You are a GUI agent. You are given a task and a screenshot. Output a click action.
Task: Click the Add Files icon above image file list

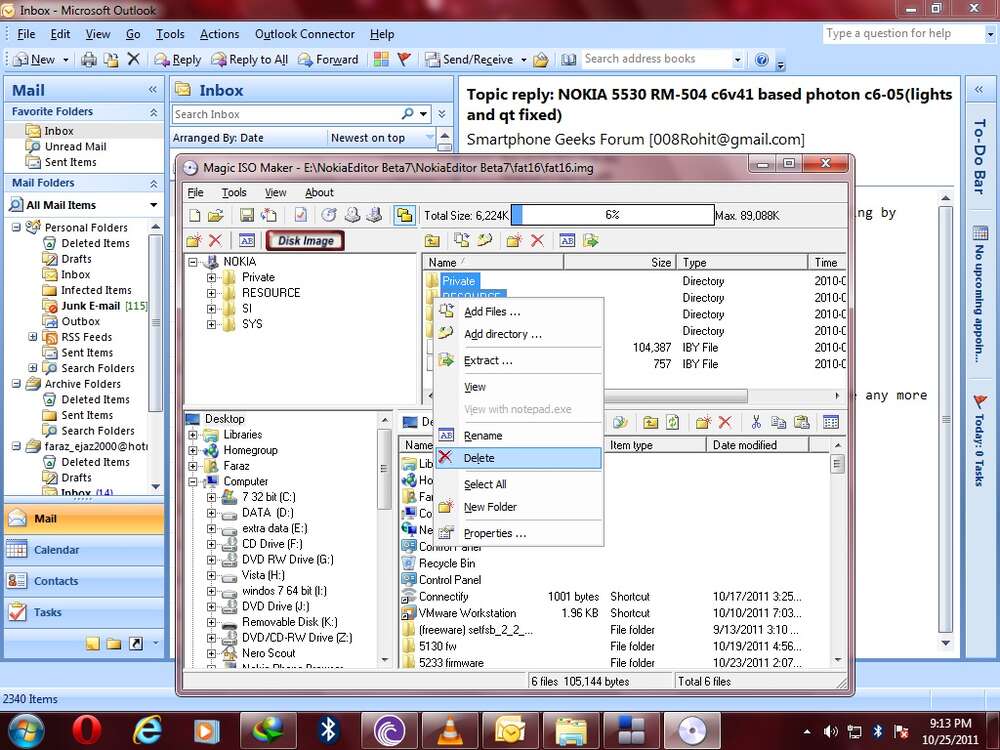(461, 240)
